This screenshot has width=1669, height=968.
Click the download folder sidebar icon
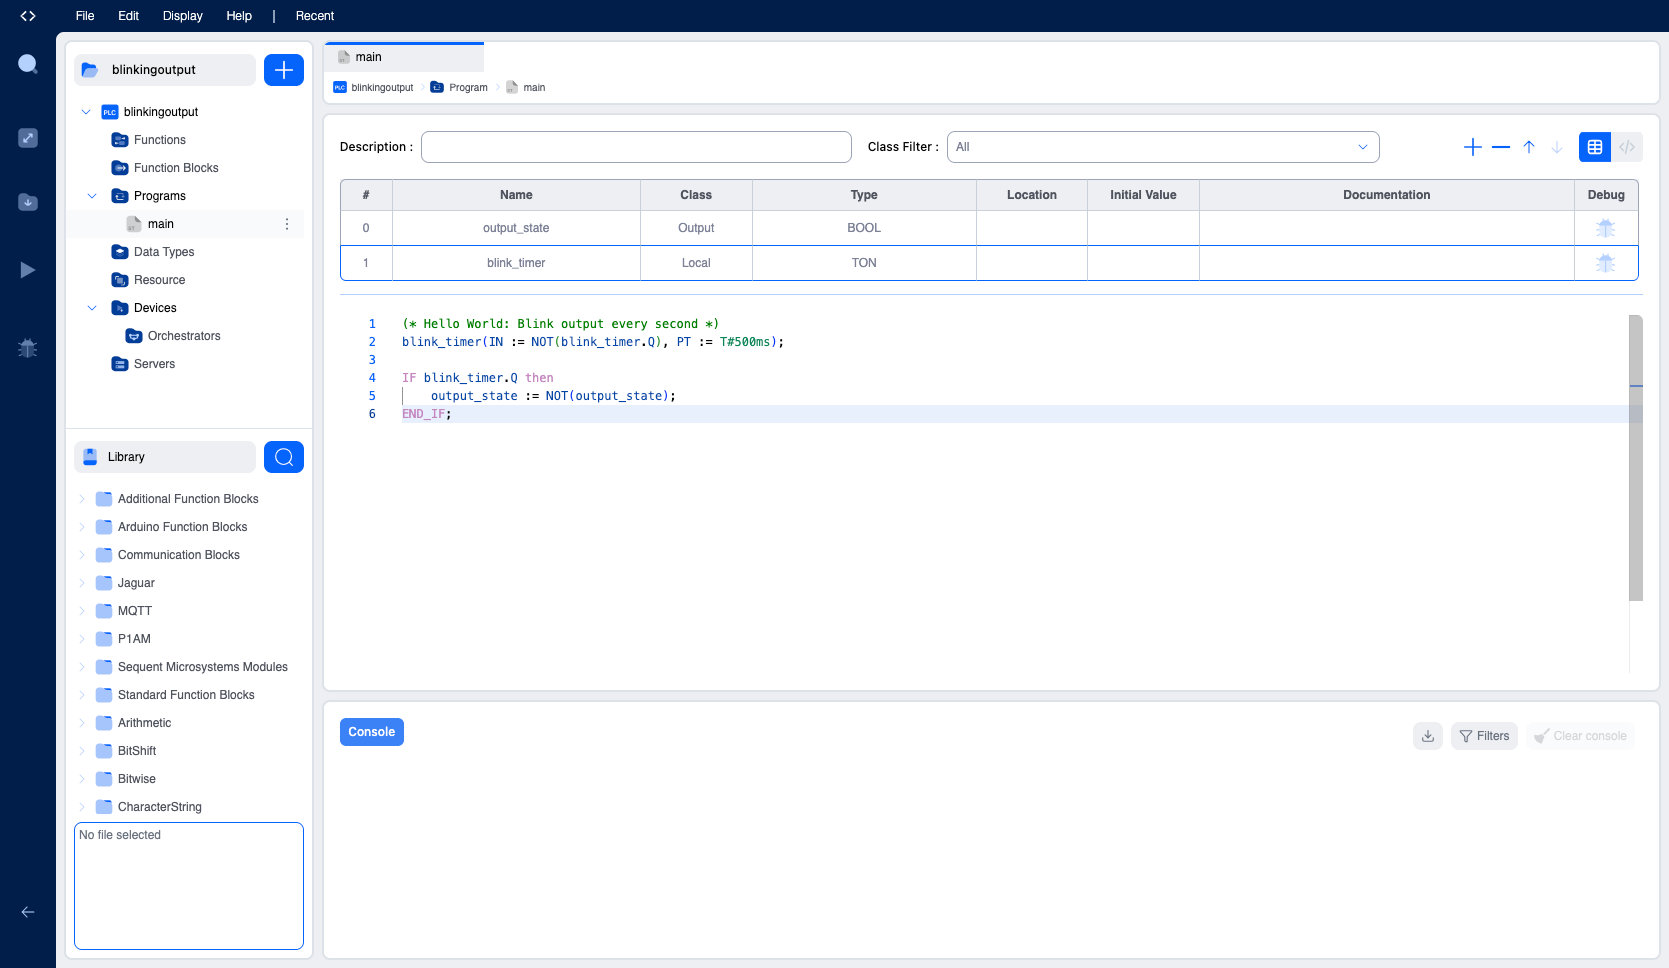28,202
